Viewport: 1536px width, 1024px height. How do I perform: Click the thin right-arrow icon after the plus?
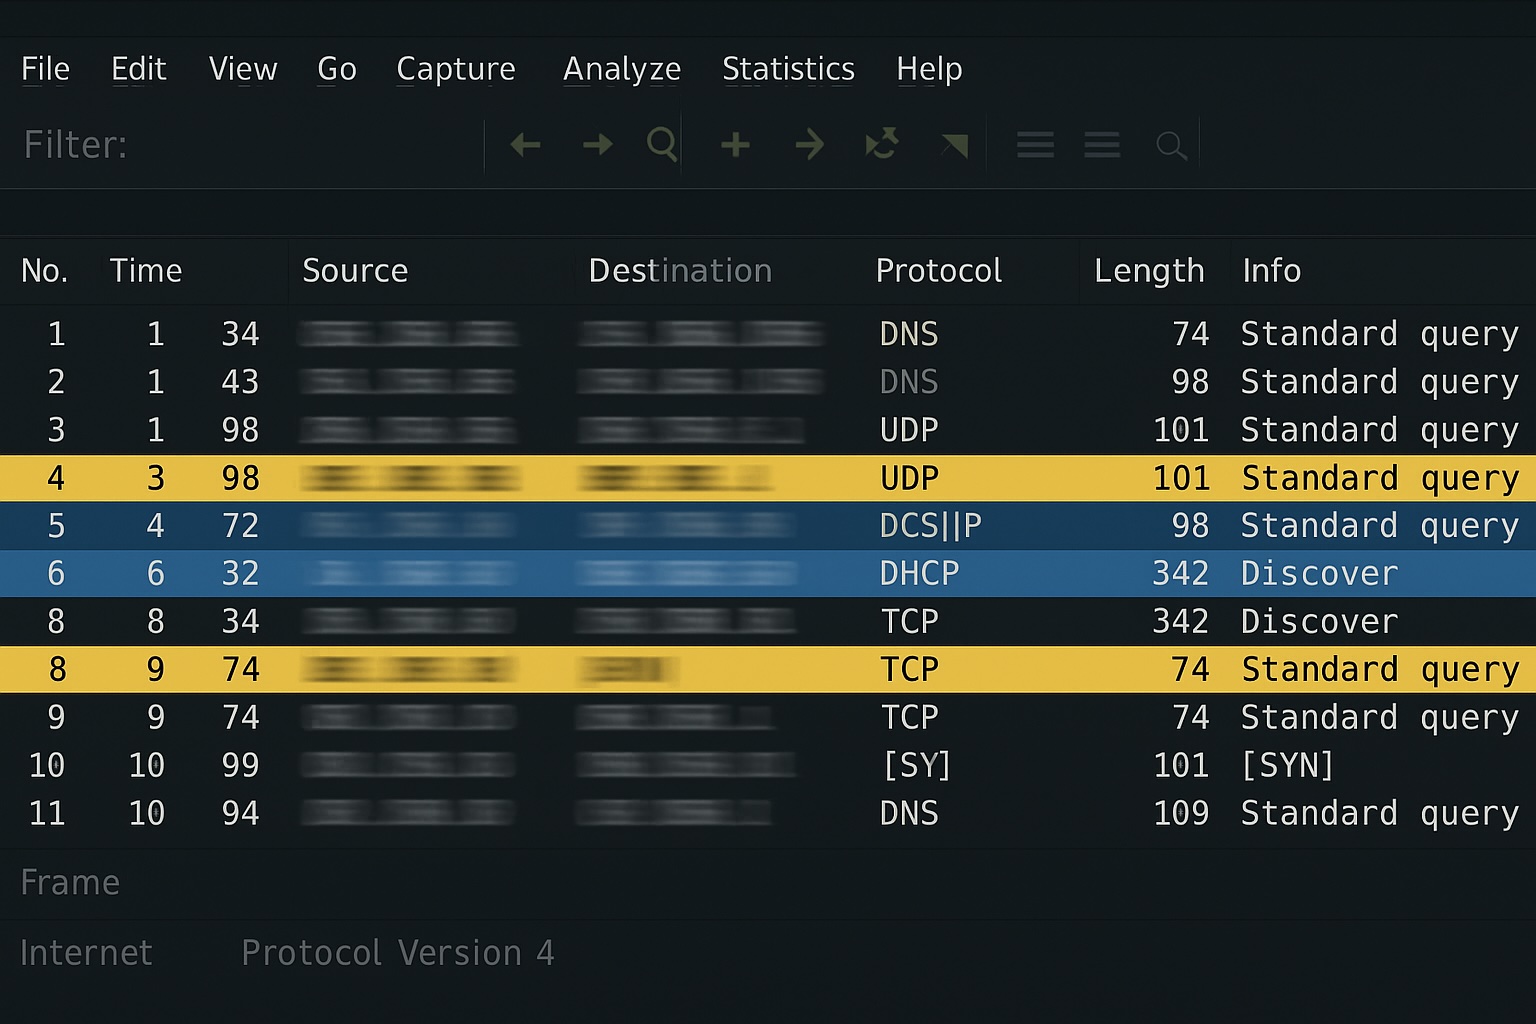coord(809,145)
